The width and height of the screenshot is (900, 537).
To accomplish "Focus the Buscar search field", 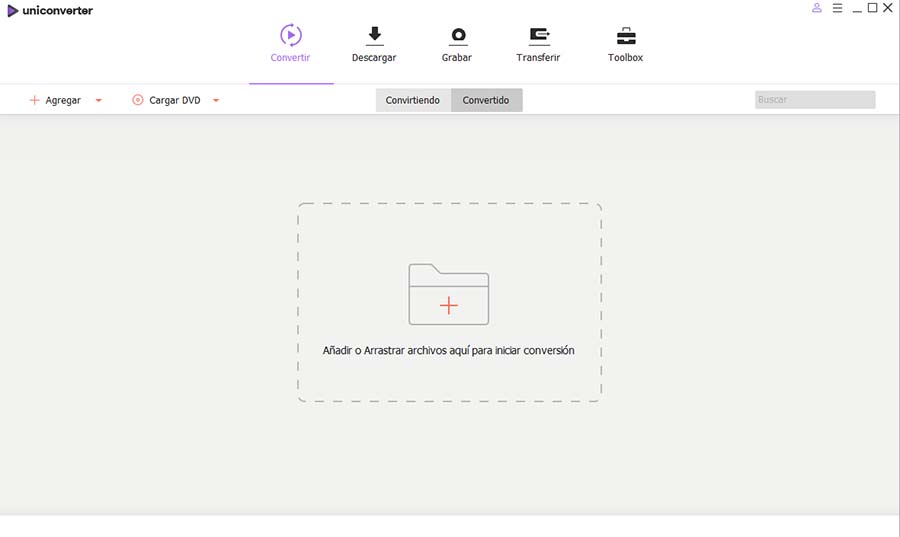I will click(x=815, y=99).
